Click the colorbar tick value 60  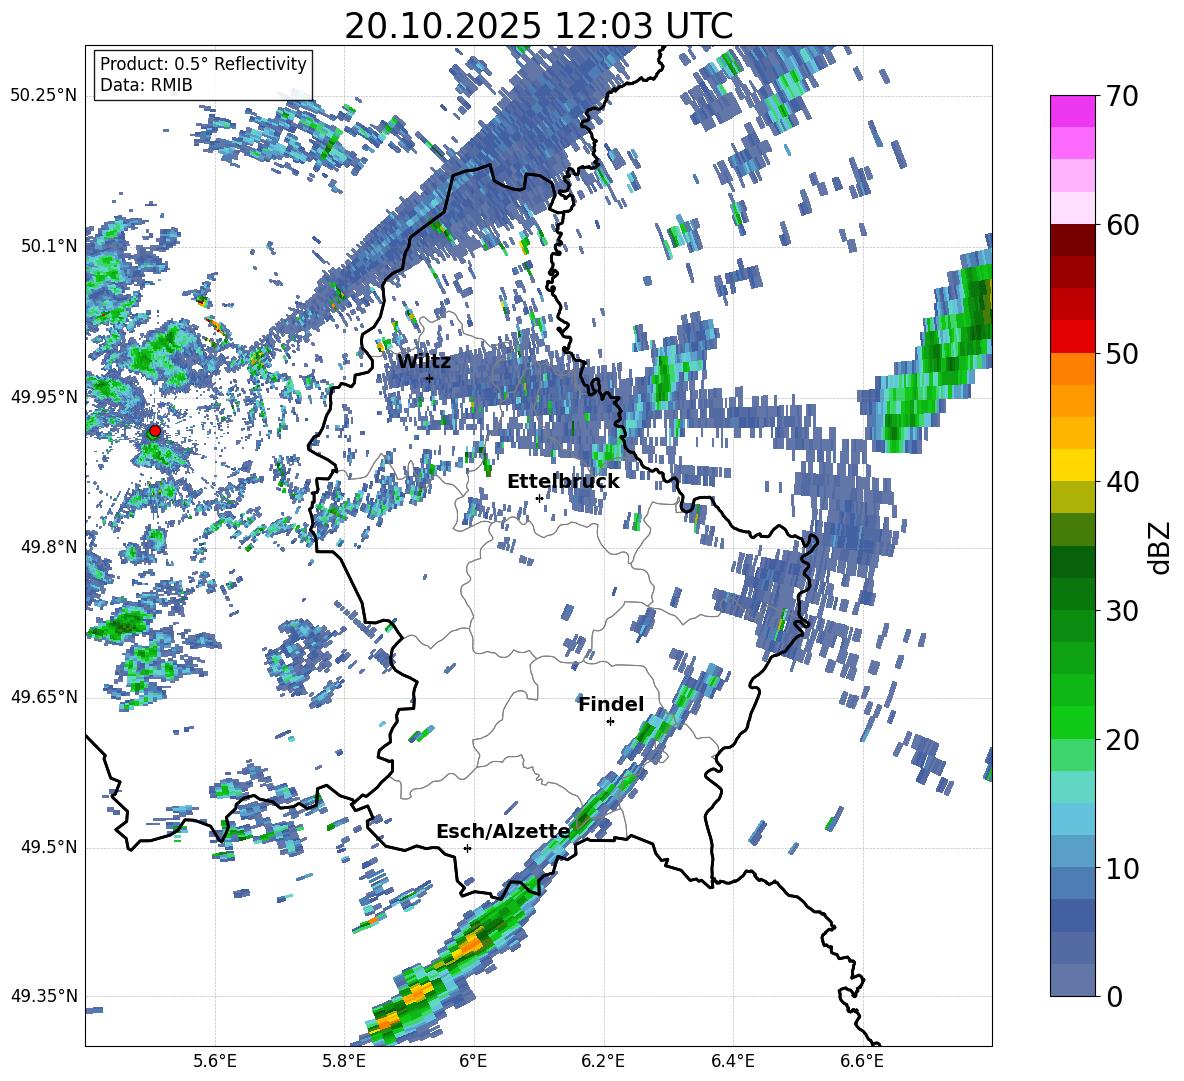coord(1122,225)
